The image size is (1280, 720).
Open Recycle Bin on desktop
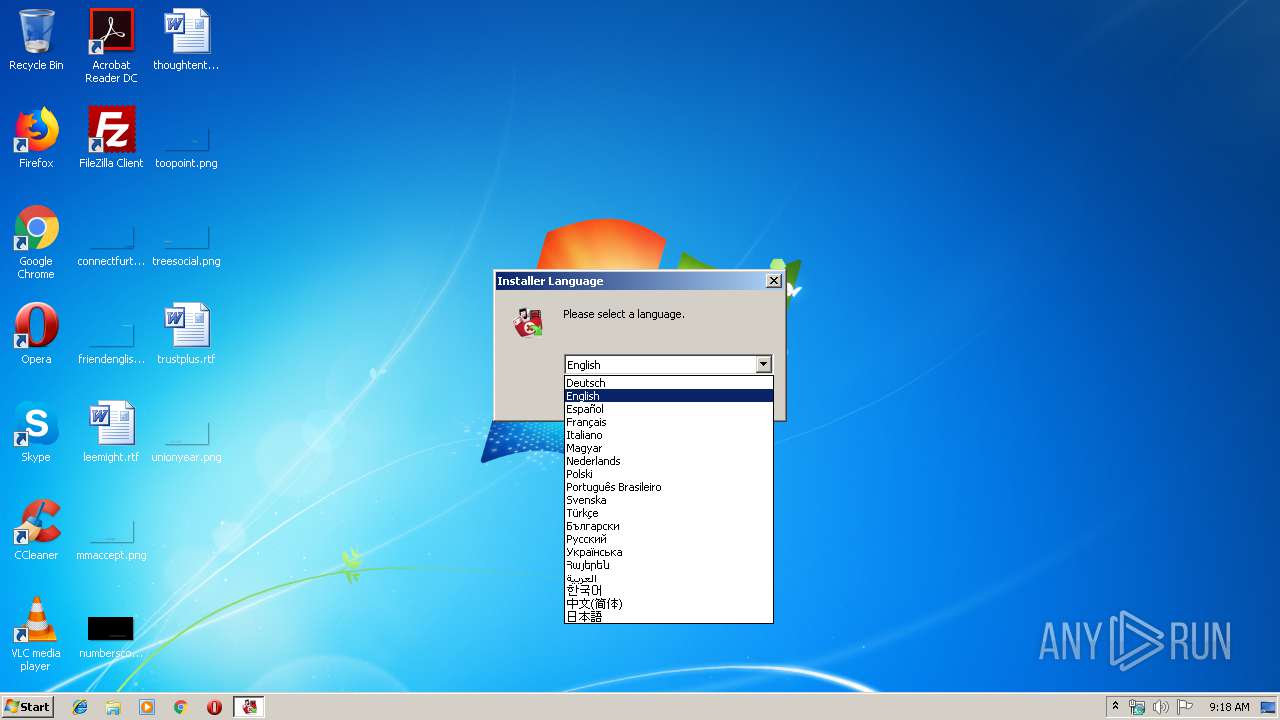coord(36,41)
